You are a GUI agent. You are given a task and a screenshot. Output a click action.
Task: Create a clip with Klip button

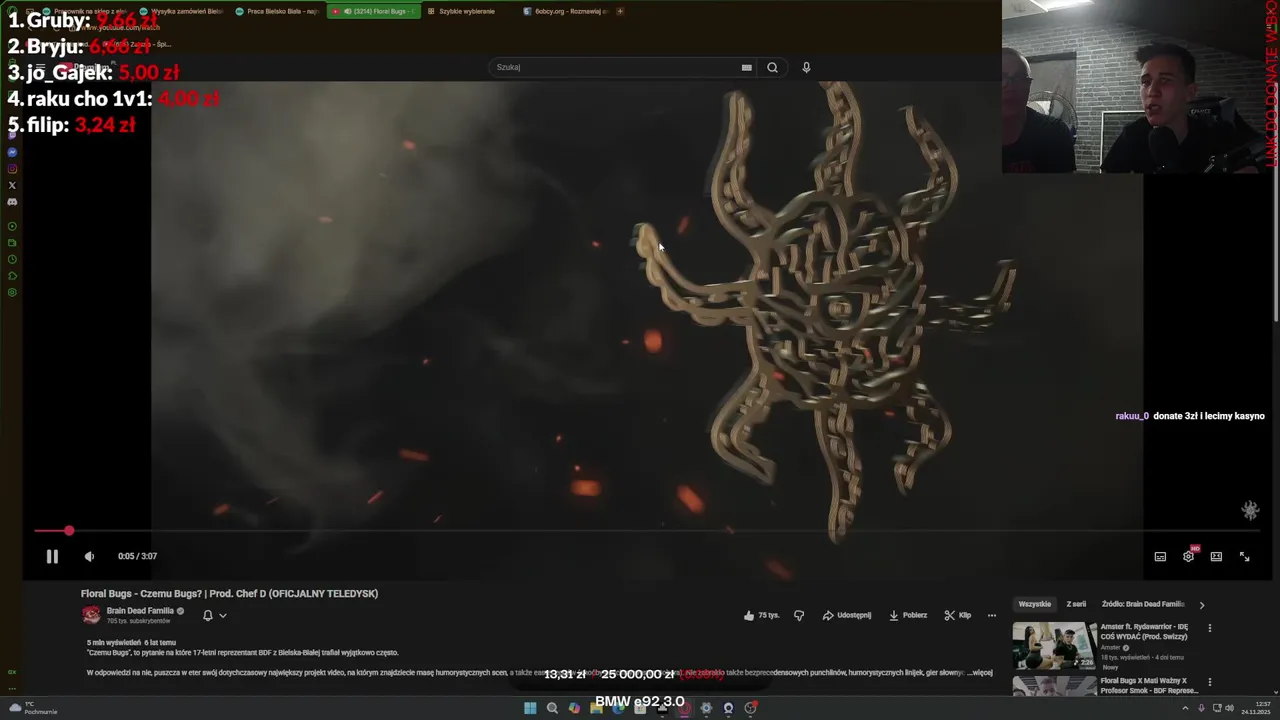click(x=958, y=615)
